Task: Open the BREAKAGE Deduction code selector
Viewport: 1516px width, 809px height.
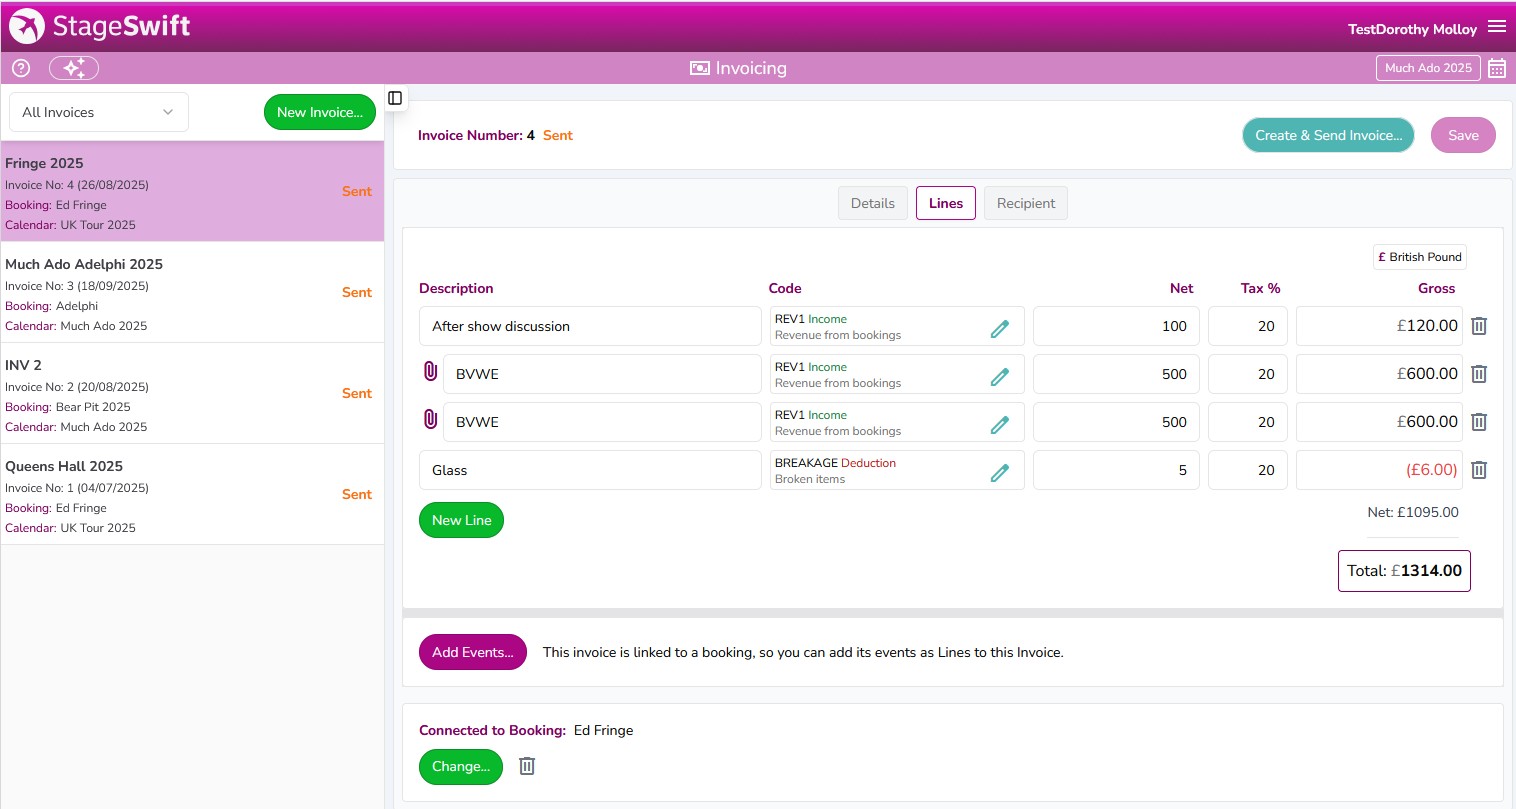Action: pos(897,470)
